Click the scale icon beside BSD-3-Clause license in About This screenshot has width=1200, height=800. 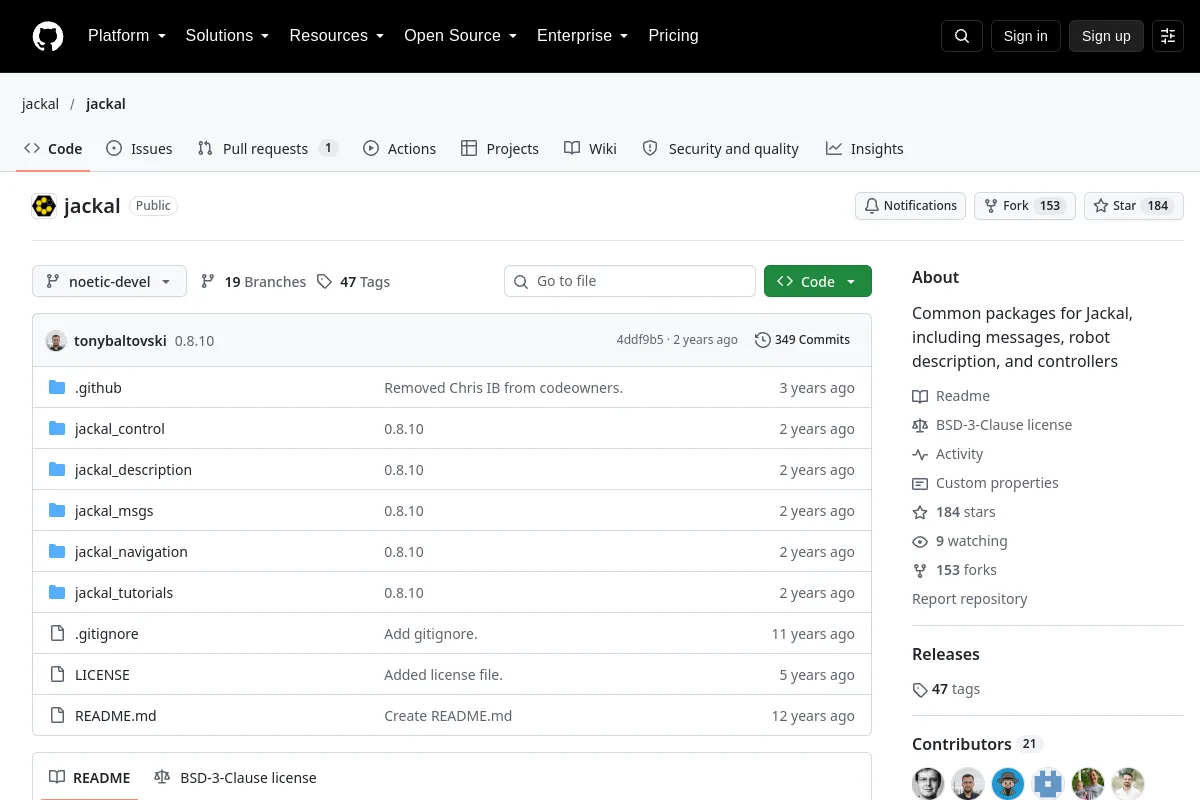pyautogui.click(x=920, y=425)
